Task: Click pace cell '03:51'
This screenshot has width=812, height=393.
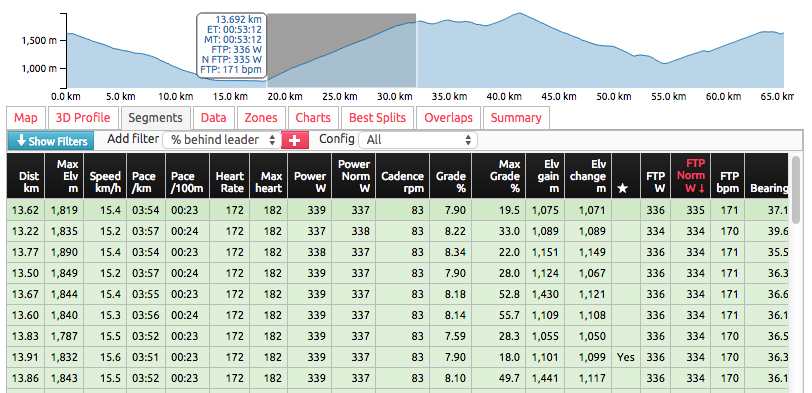Action: click(x=146, y=357)
